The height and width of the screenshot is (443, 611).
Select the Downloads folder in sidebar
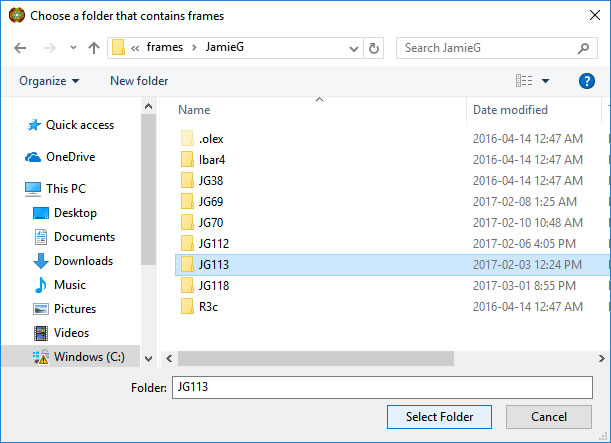click(84, 261)
